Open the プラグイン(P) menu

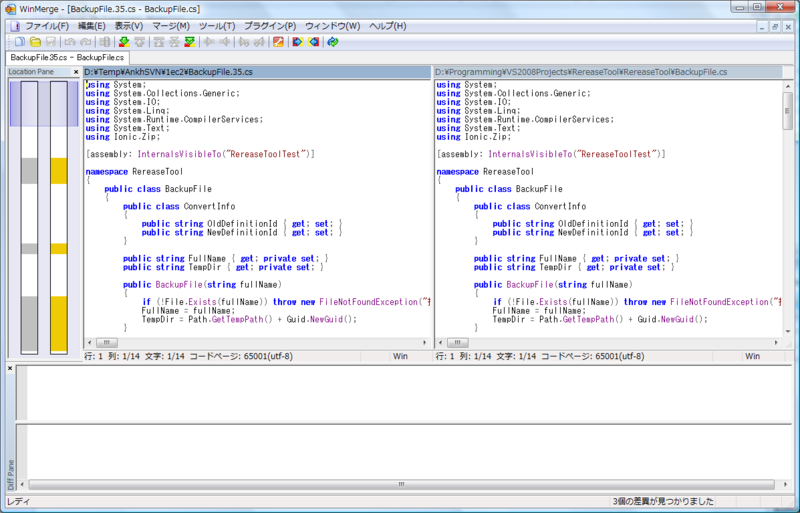(270, 26)
